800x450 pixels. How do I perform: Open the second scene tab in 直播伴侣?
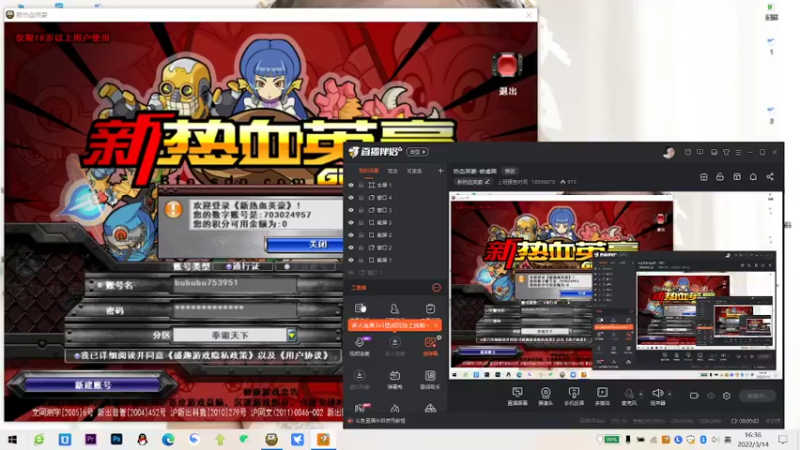coord(392,171)
